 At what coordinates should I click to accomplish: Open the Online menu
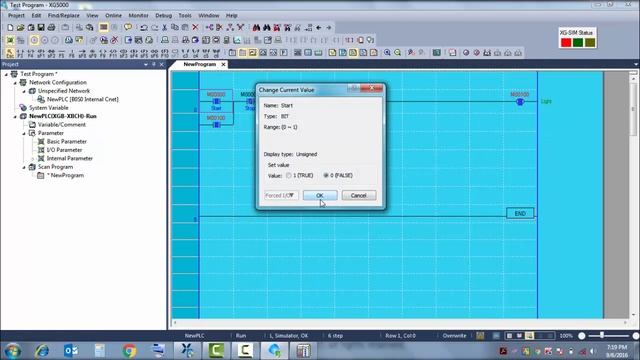(x=113, y=16)
